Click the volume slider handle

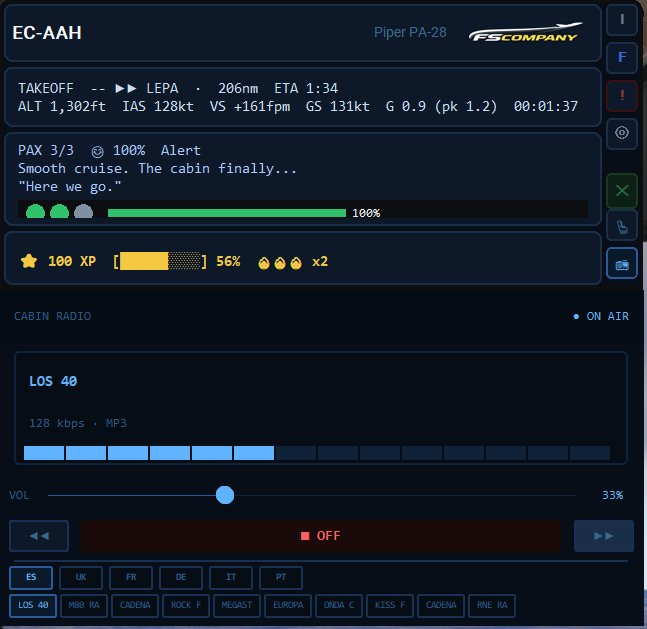coord(225,495)
